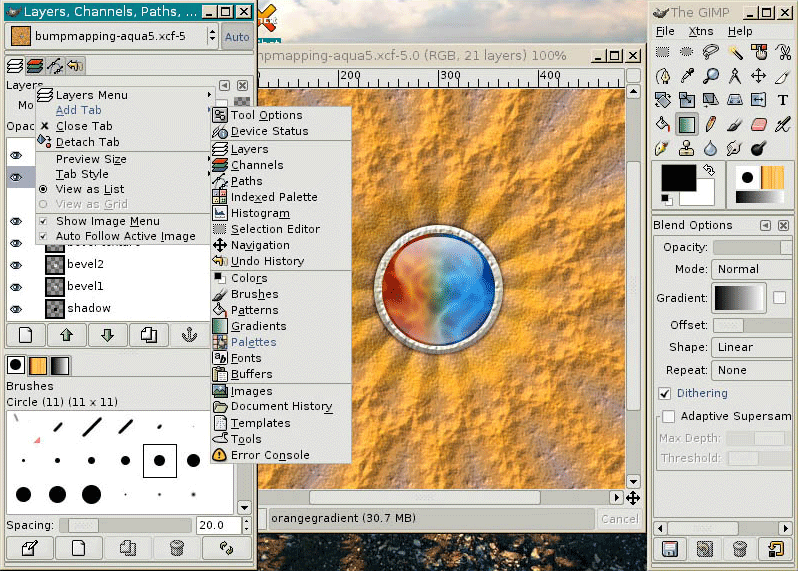
Task: Create a new layer with the blank page button
Action: pos(27,336)
